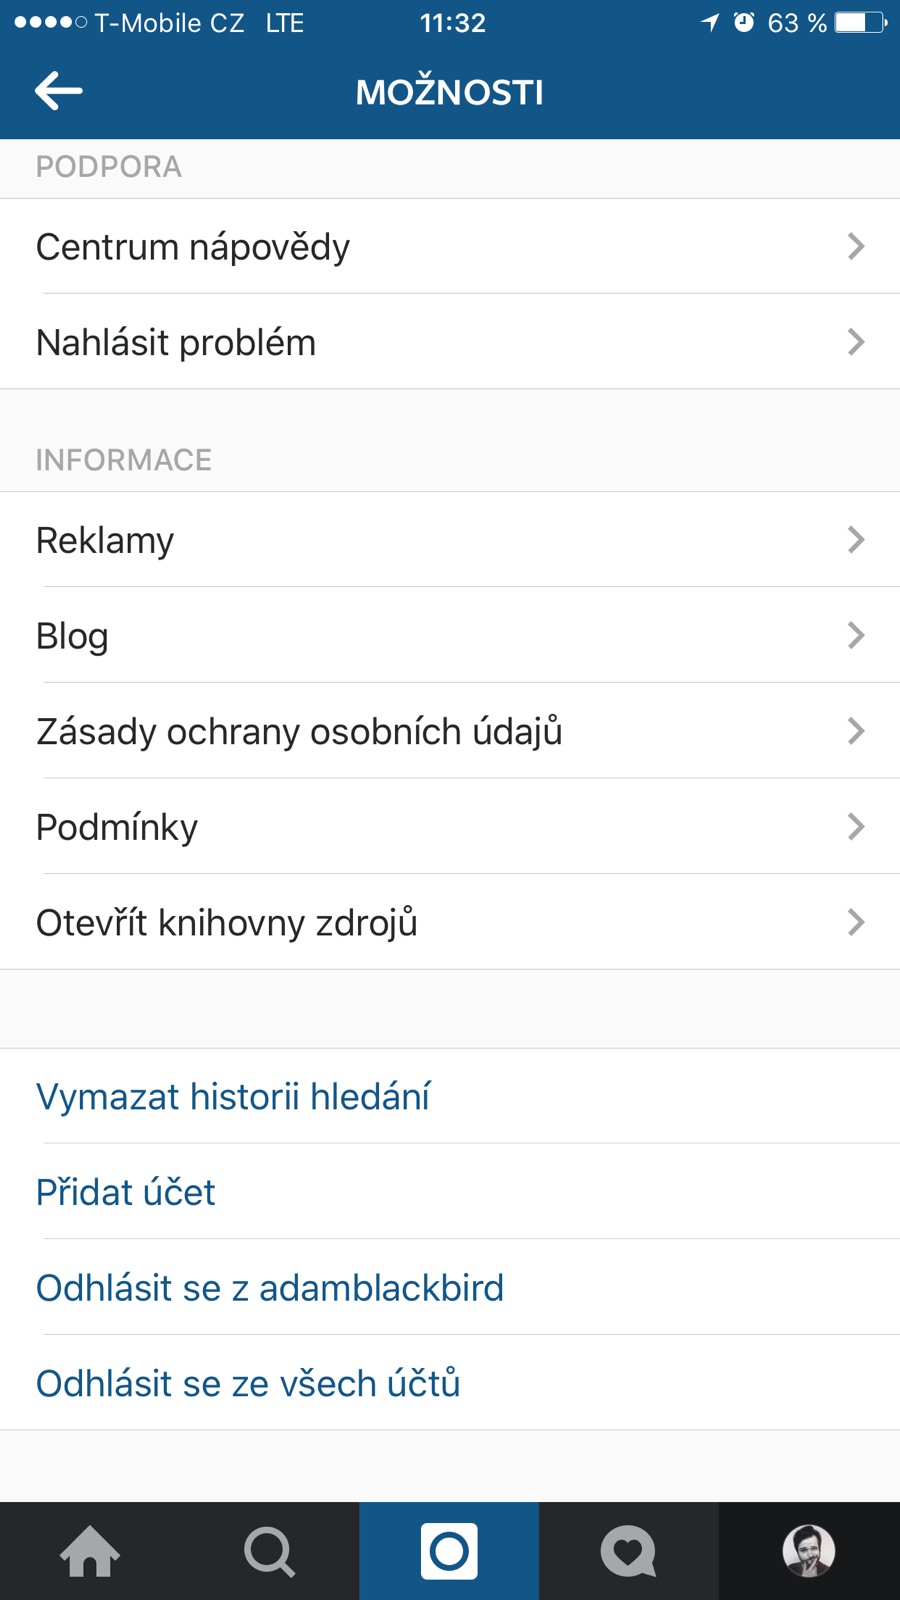Open the activity heart tab
This screenshot has height=1600, width=900.
pyautogui.click(x=628, y=1551)
